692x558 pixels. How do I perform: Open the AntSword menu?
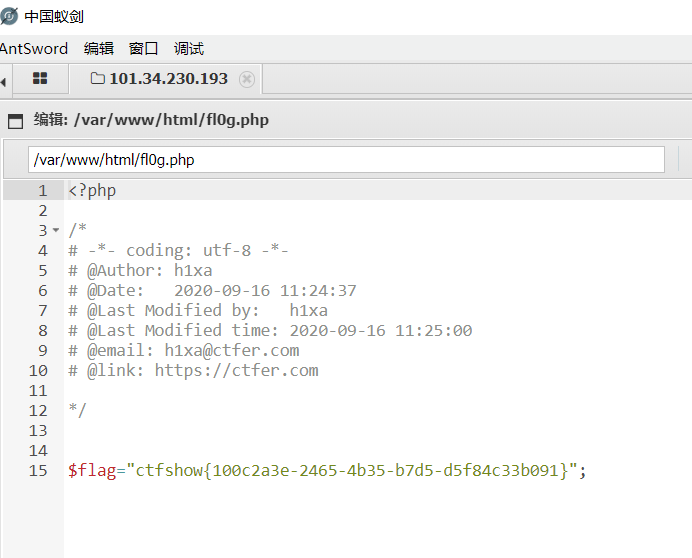pos(34,48)
